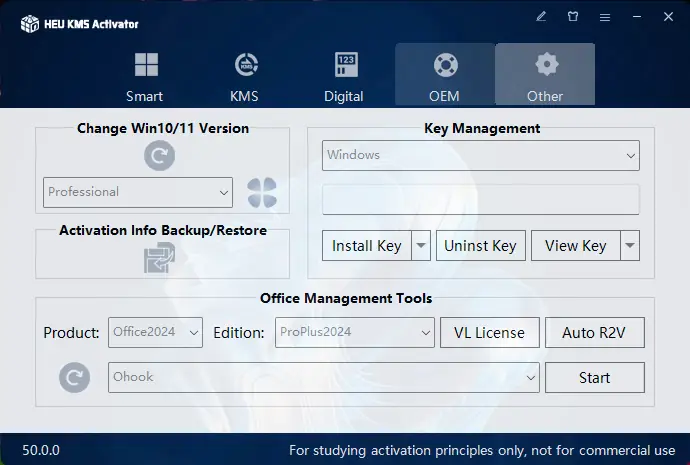Open the skin shirt icon in title bar
Image resolution: width=690 pixels, height=465 pixels.
tap(573, 17)
